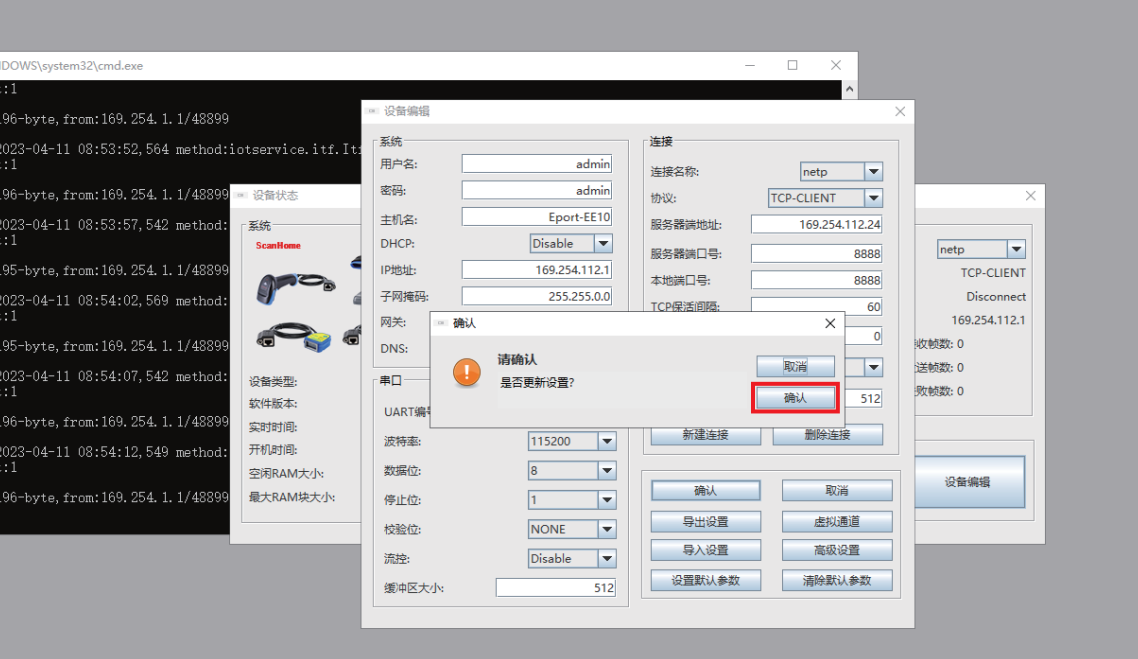Click the cmd.exe scrollbar up arrow

849,89
